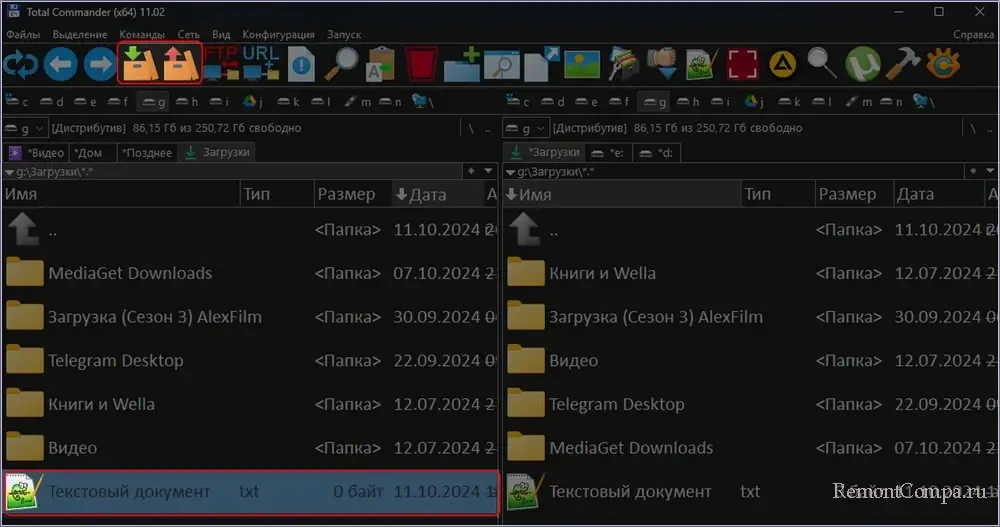Open FTP connection from the toolbar
The height and width of the screenshot is (527, 1000).
220,63
